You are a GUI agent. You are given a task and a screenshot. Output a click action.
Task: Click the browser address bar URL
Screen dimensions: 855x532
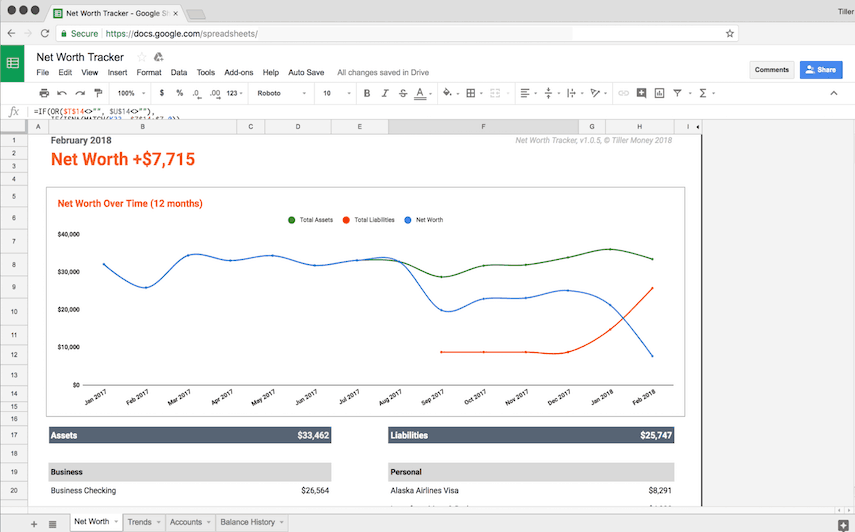(x=182, y=34)
